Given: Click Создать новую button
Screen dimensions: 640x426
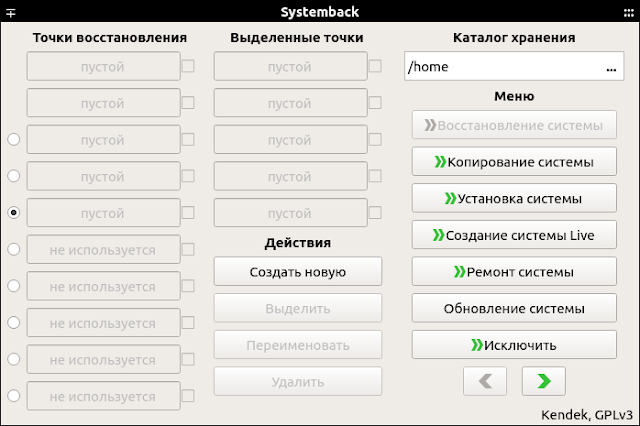Looking at the screenshot, I should point(298,272).
